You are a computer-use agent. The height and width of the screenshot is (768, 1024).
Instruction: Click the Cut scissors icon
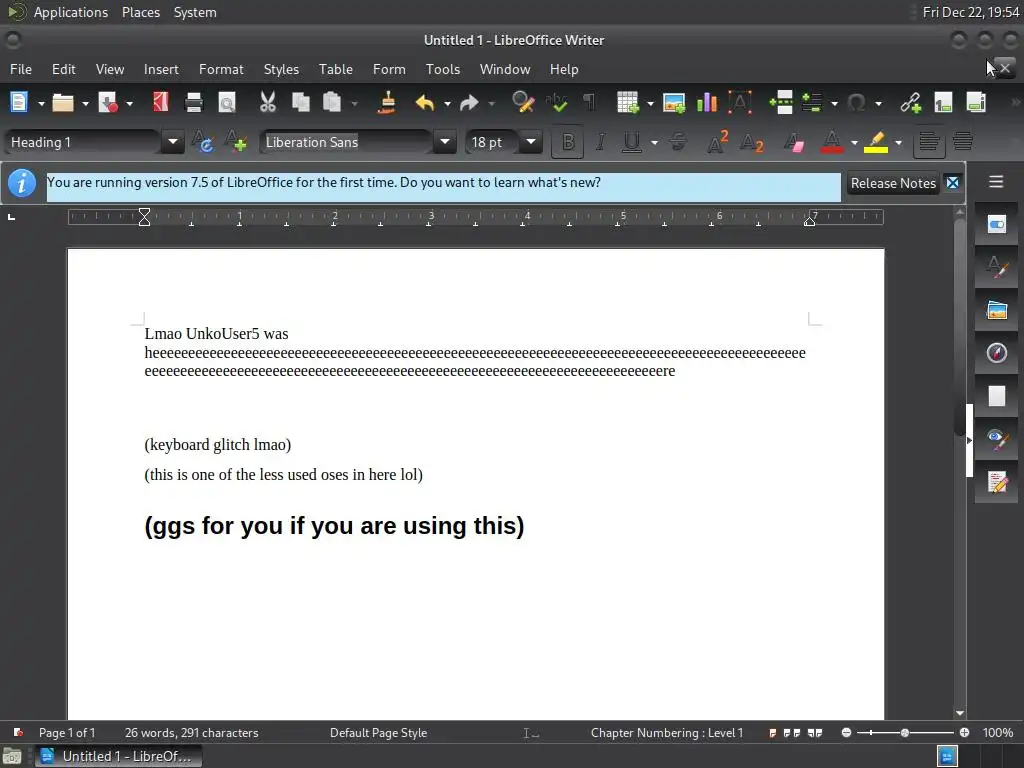(x=268, y=103)
